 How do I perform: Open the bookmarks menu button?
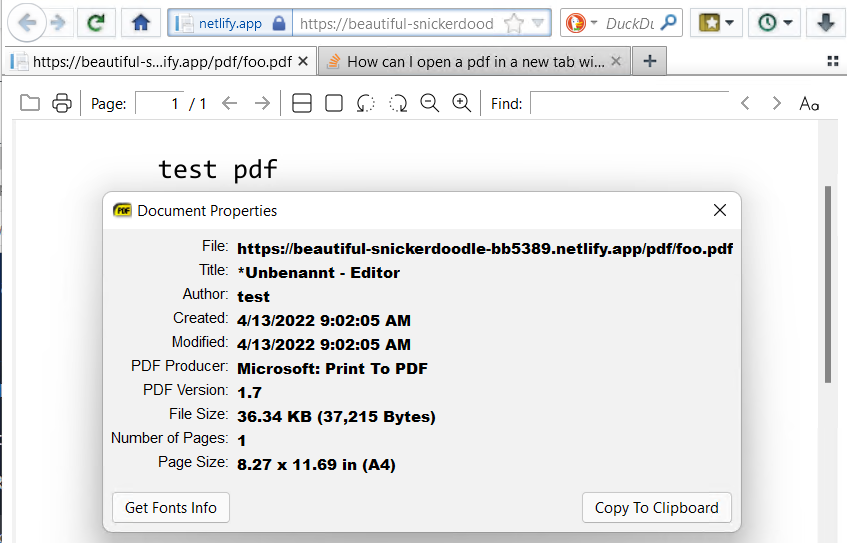[x=716, y=23]
